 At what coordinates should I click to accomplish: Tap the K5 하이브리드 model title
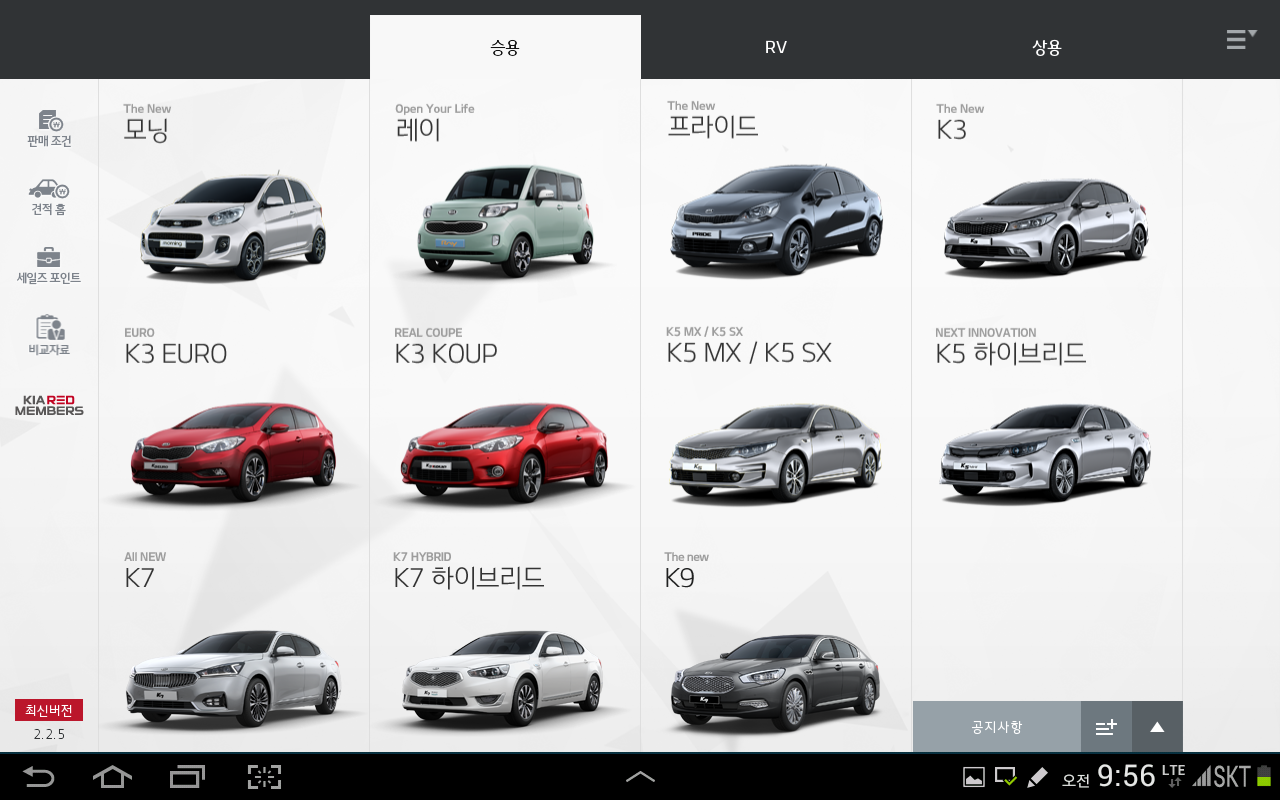1011,354
